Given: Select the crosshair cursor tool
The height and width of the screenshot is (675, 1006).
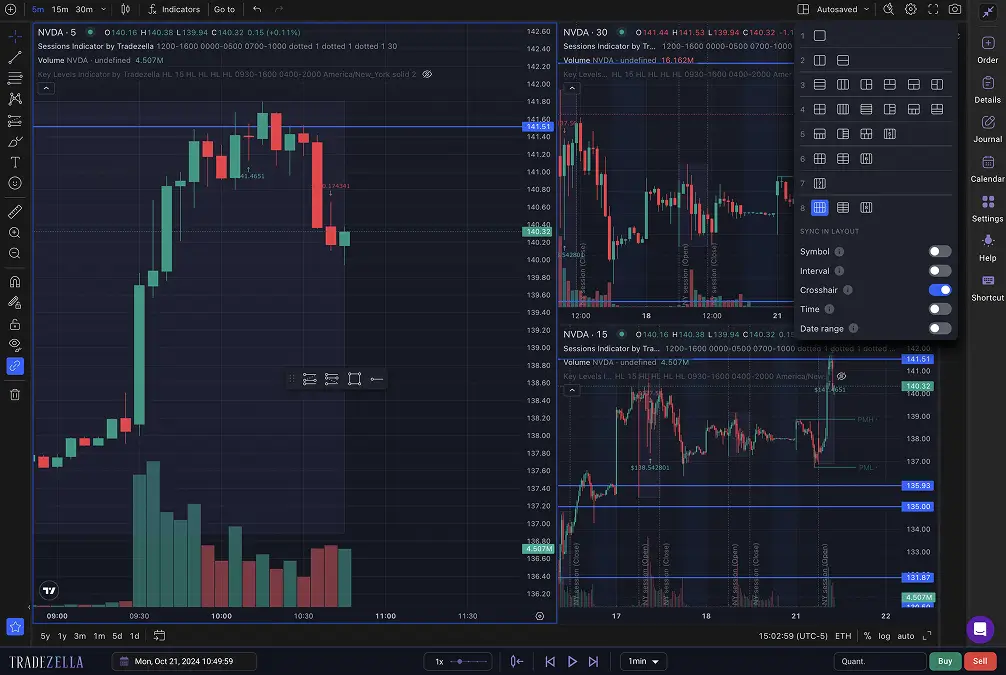Looking at the screenshot, I should (15, 36).
